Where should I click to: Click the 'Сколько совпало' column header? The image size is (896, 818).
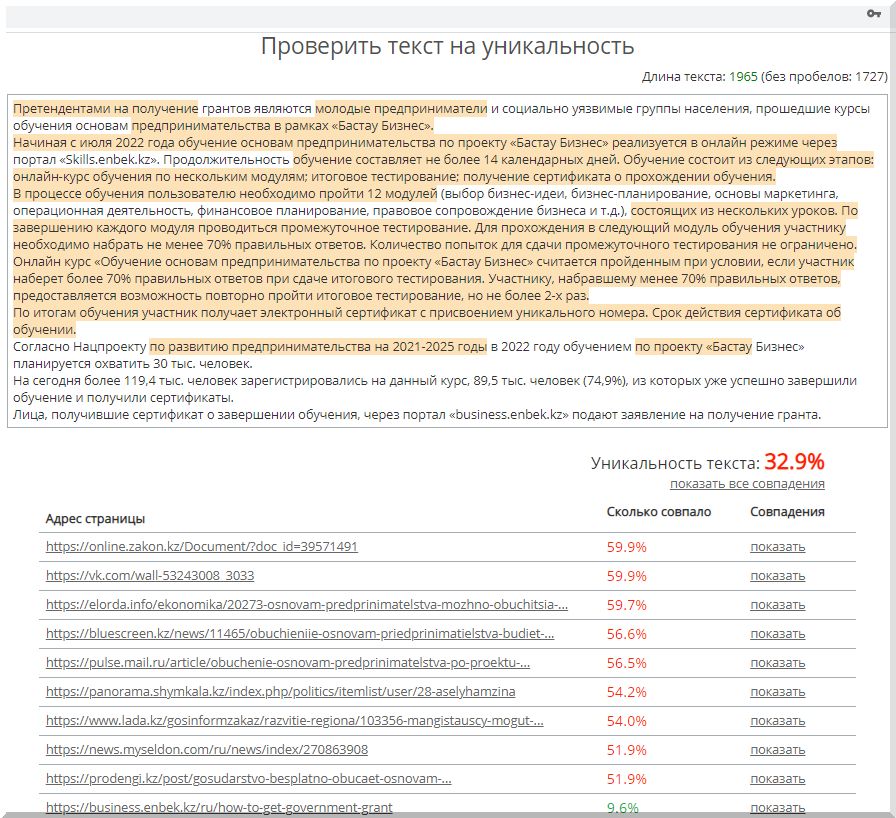(x=659, y=512)
